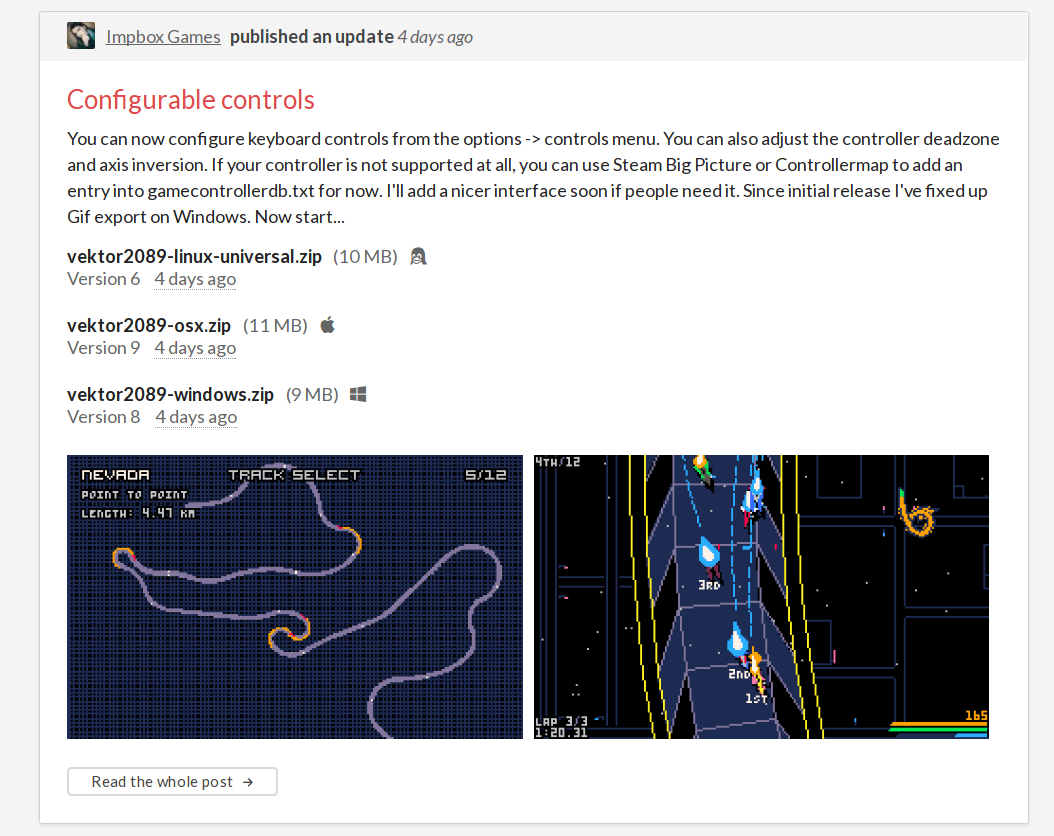The width and height of the screenshot is (1054, 836).
Task: Click the arrow in Read the whole post
Action: pos(248,782)
